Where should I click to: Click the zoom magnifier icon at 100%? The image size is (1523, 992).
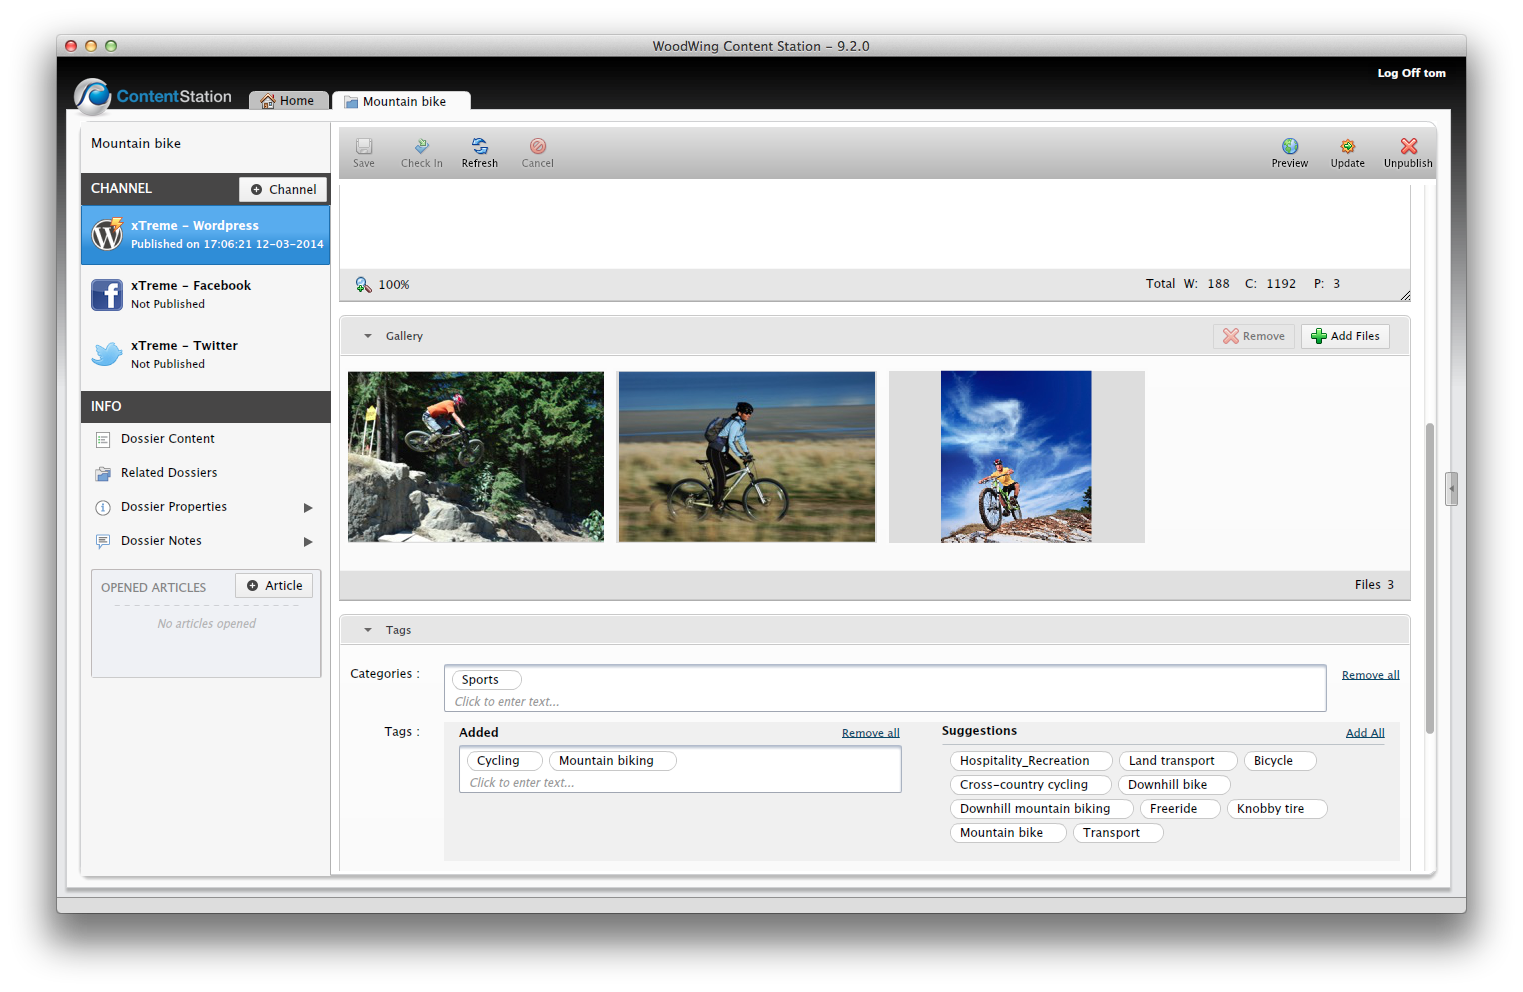click(x=363, y=285)
